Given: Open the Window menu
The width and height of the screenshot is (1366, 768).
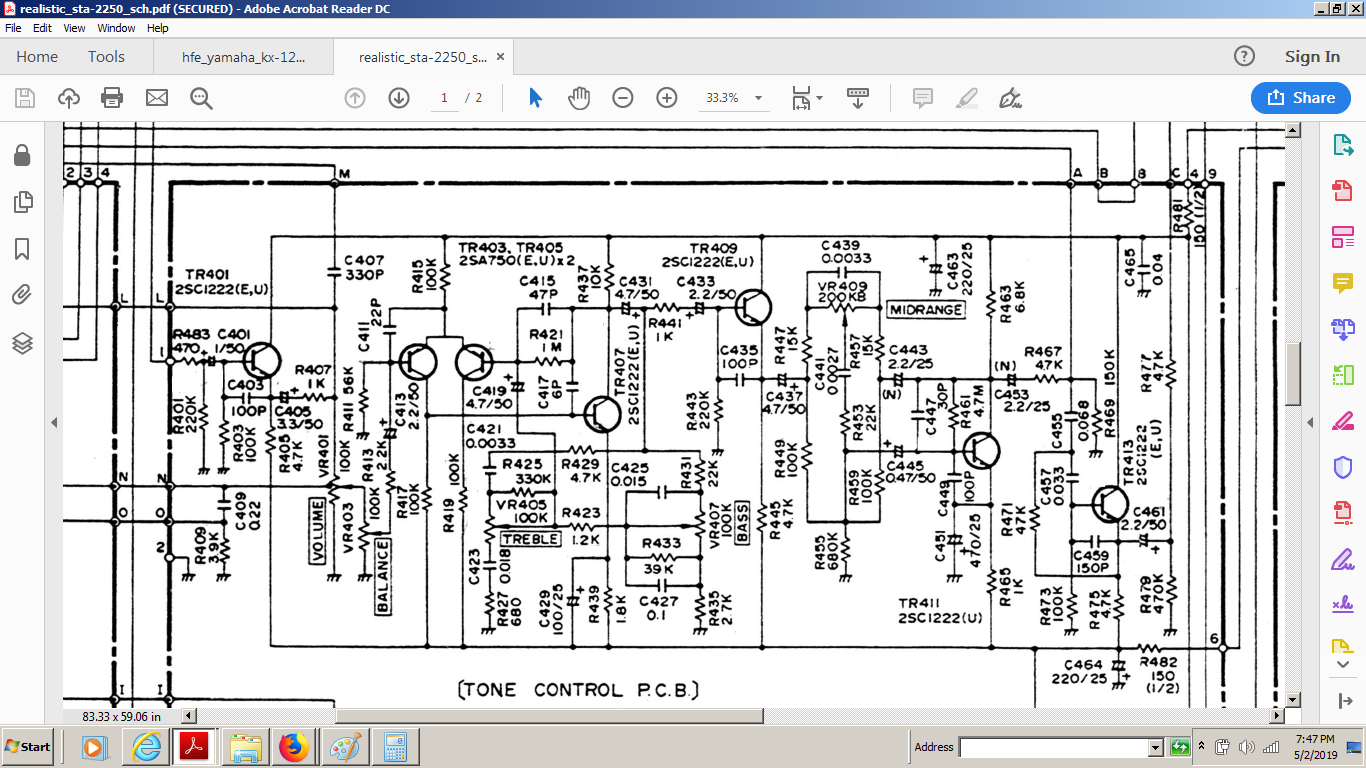Looking at the screenshot, I should [x=117, y=28].
